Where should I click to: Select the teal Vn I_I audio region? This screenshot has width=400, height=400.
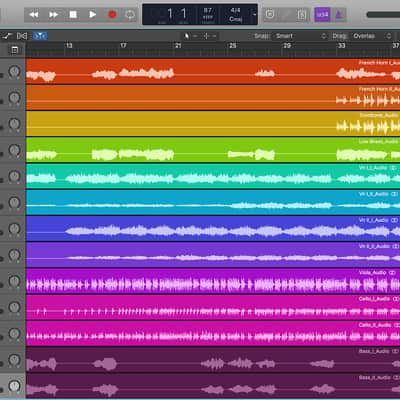(x=213, y=176)
